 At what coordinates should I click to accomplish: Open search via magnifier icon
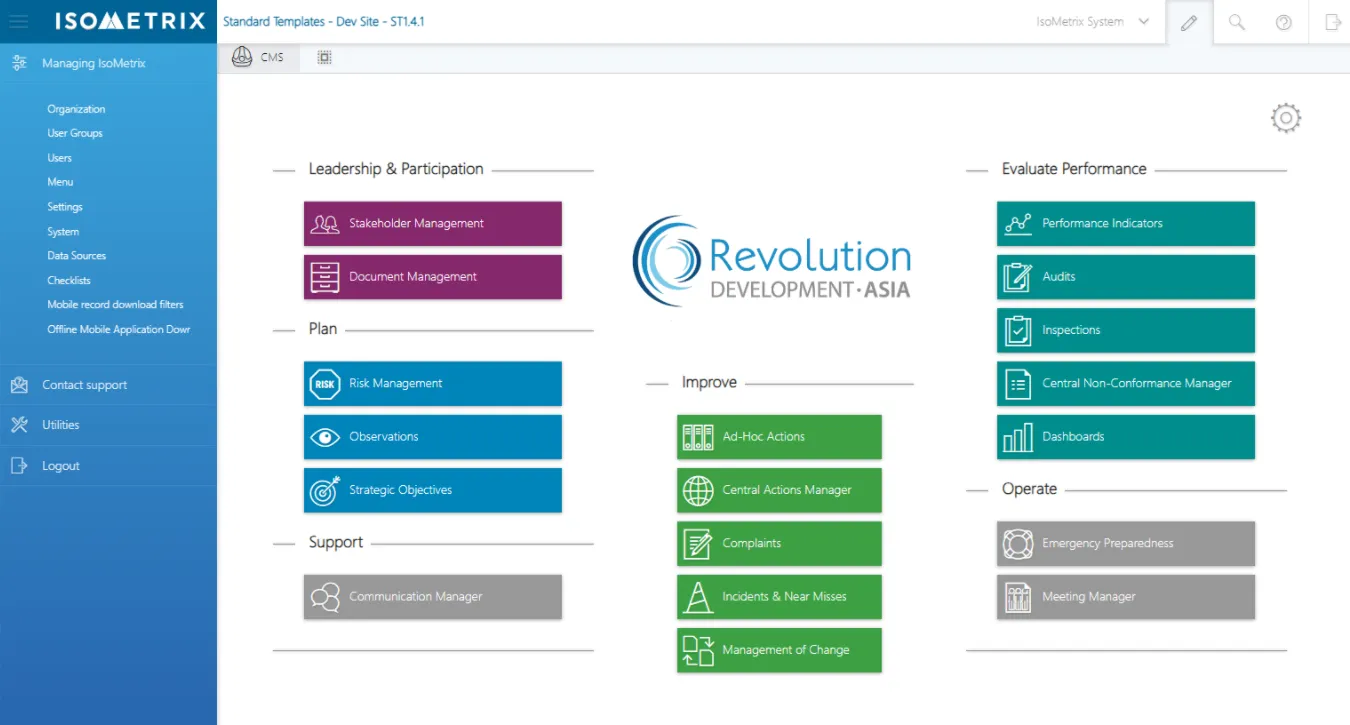[1237, 22]
